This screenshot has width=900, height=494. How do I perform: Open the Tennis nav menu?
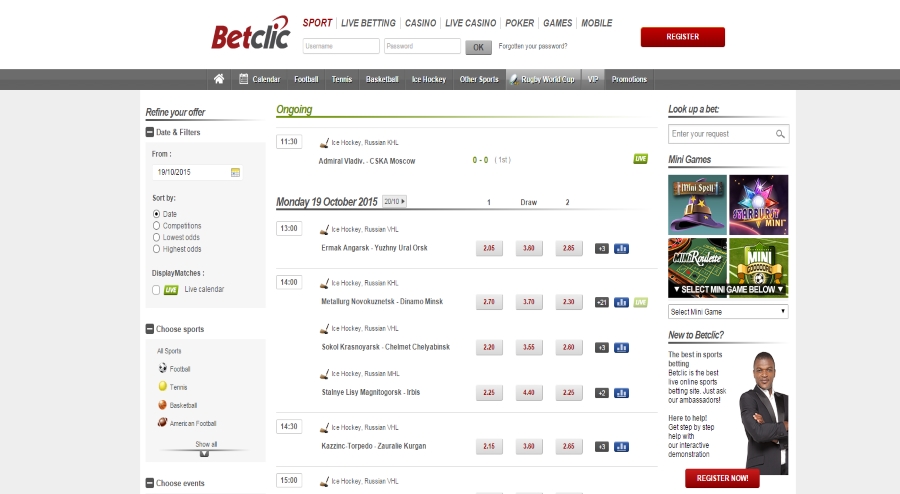[x=342, y=79]
